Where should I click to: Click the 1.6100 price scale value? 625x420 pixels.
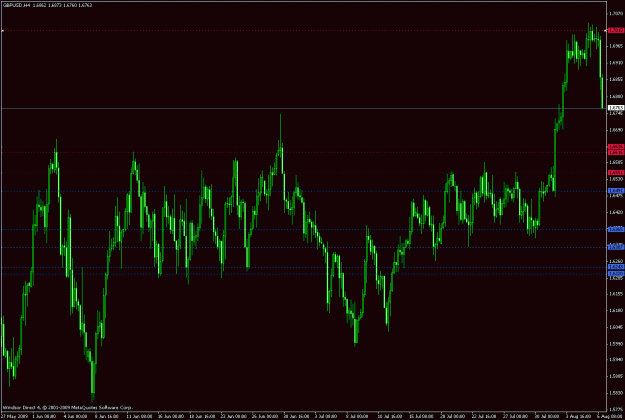click(616, 310)
